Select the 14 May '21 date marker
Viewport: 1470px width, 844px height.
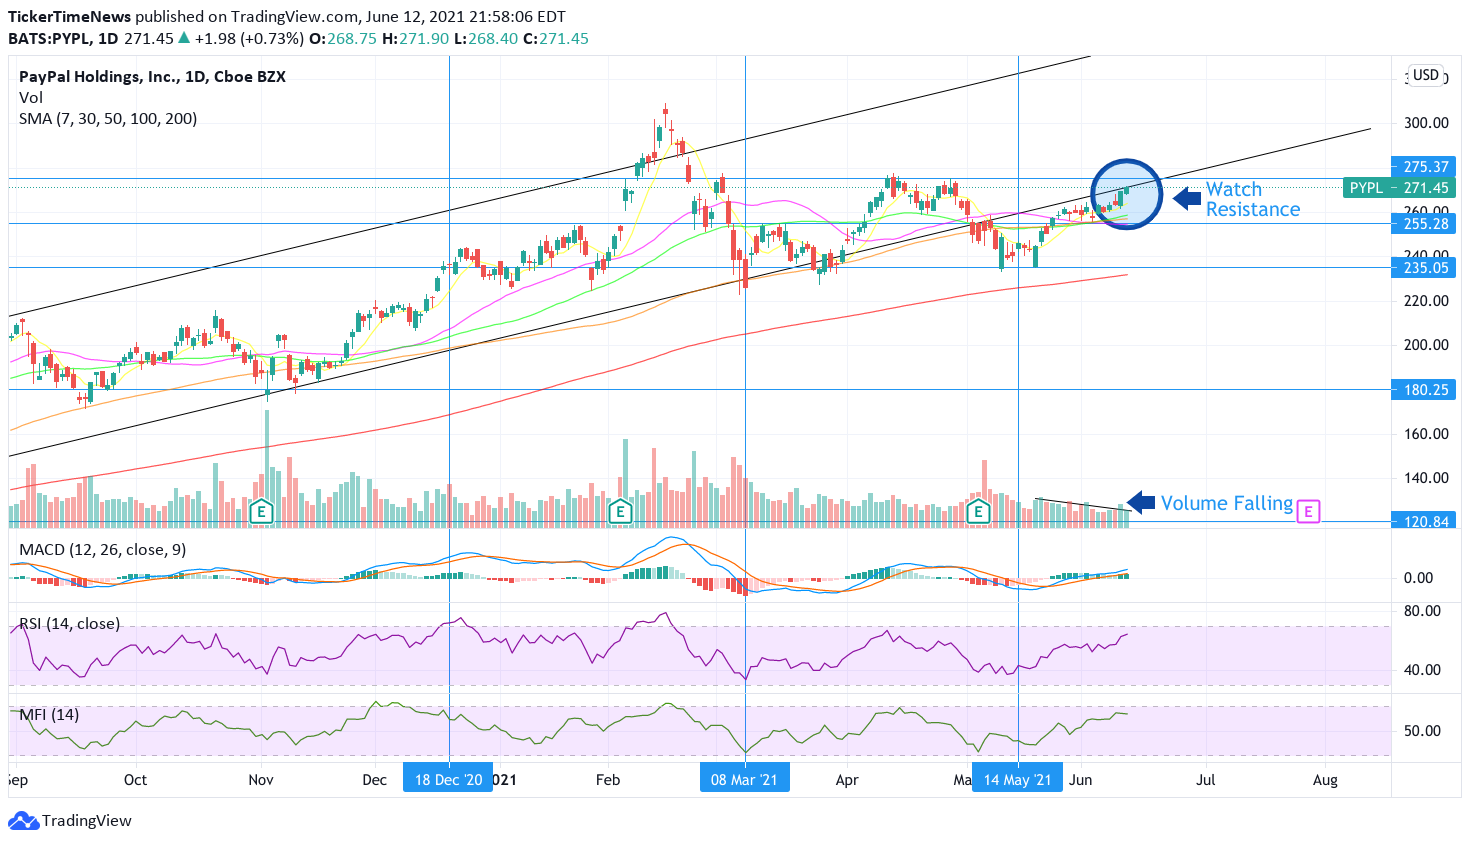click(x=1018, y=780)
